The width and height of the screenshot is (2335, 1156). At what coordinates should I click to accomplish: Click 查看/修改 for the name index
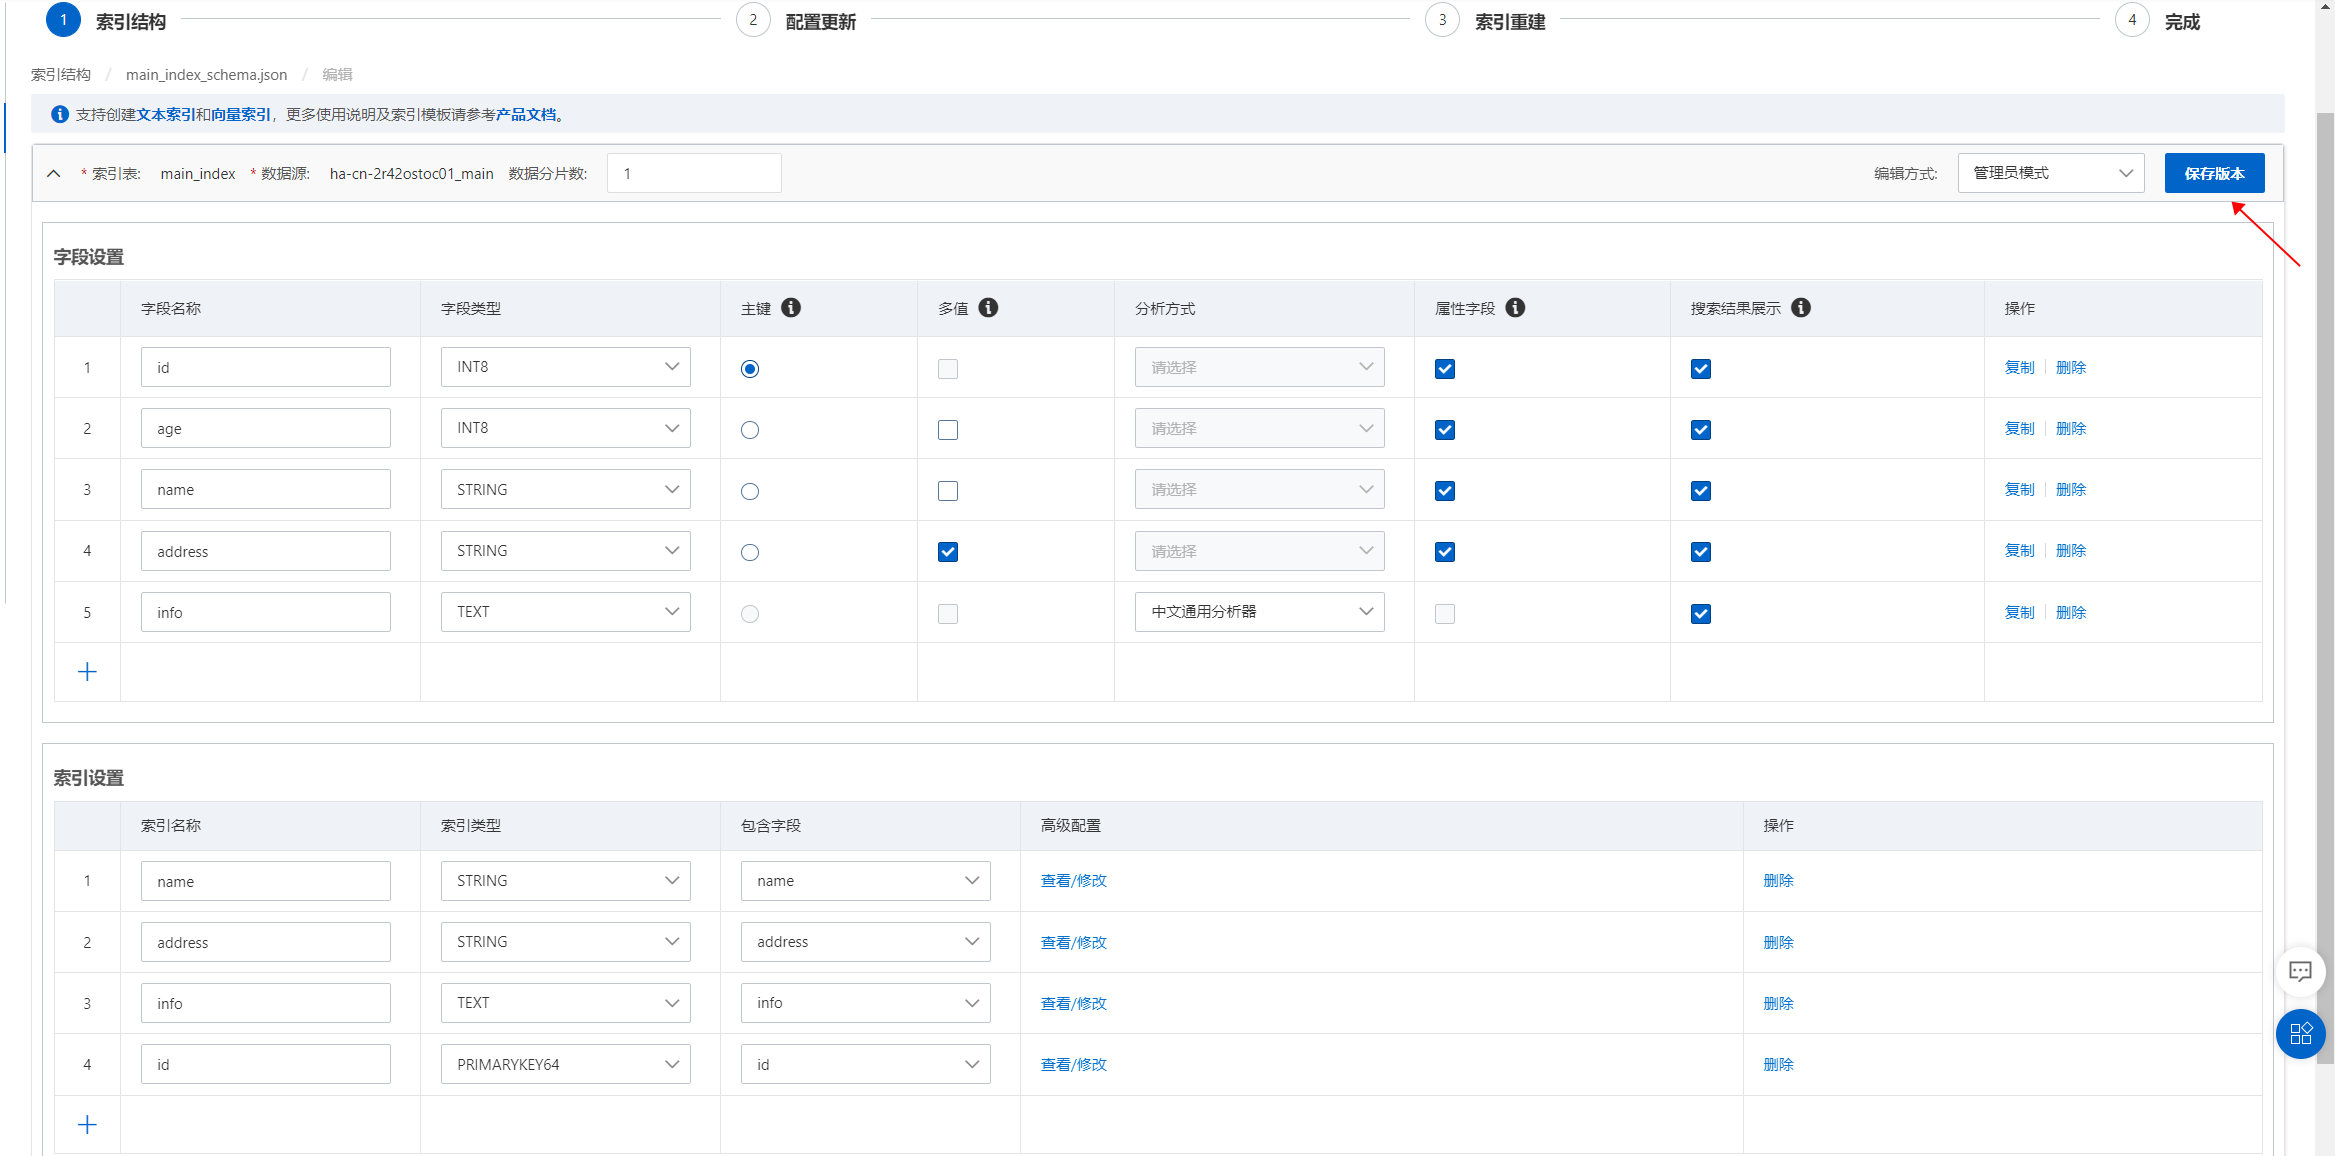pos(1074,881)
